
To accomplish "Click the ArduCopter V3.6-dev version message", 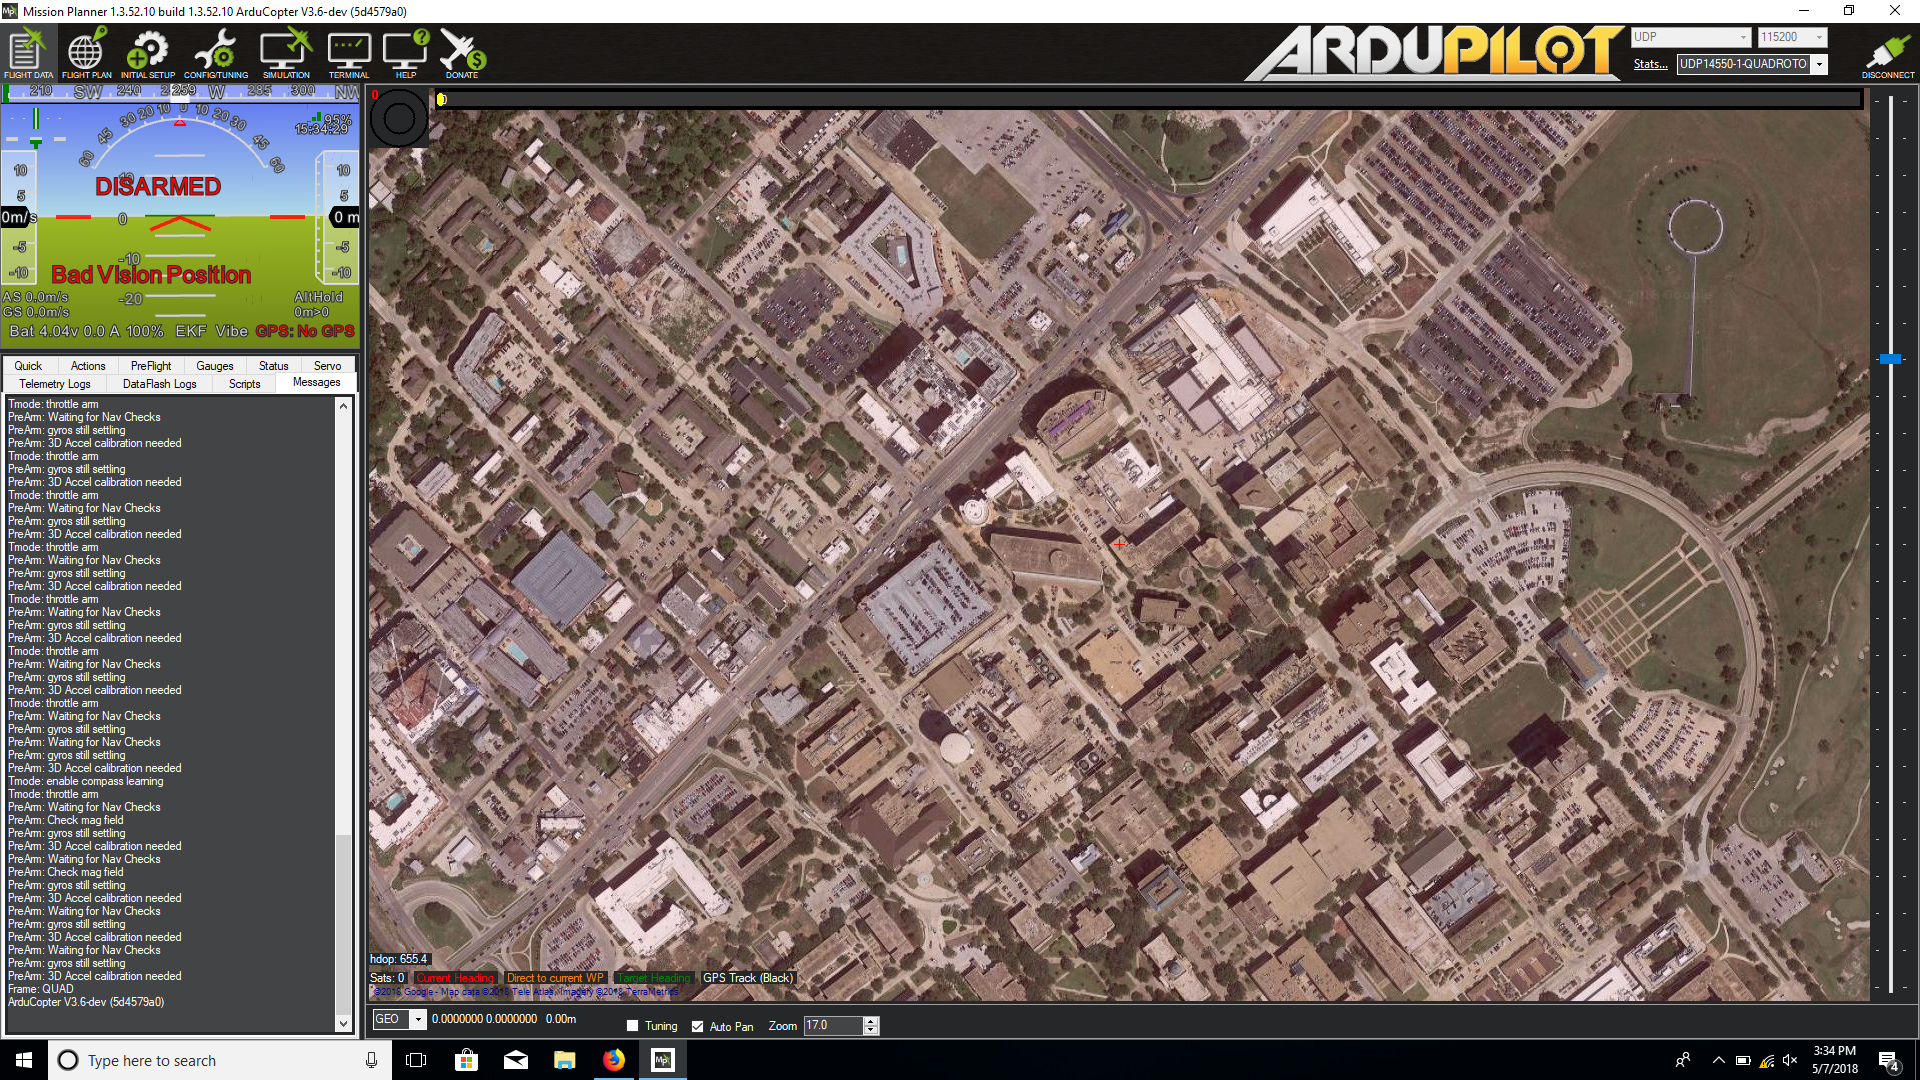I will (86, 1002).
